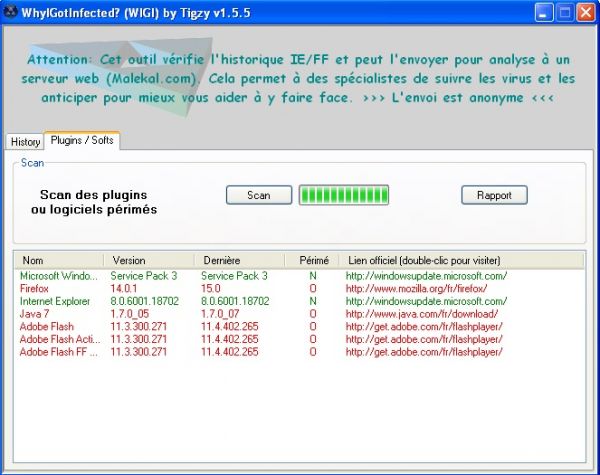The image size is (600, 475).
Task: Click Internet Explorer windowsupdate link
Action: click(426, 301)
